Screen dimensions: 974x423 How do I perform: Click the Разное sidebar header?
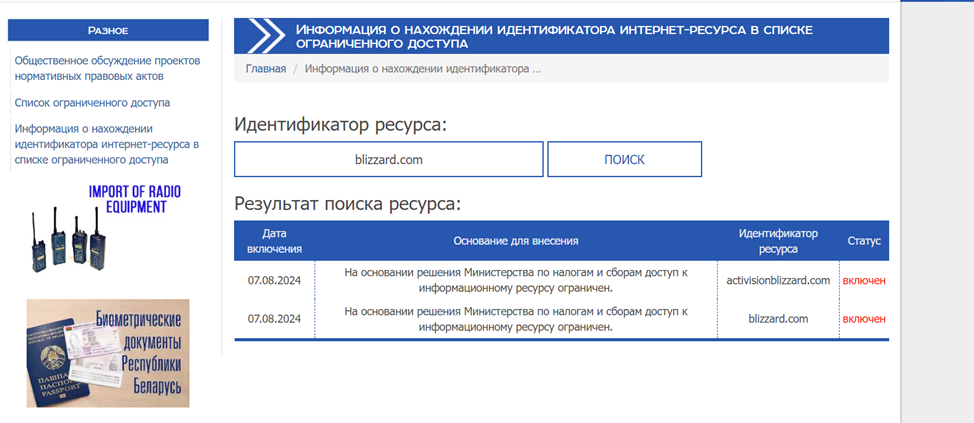108,30
